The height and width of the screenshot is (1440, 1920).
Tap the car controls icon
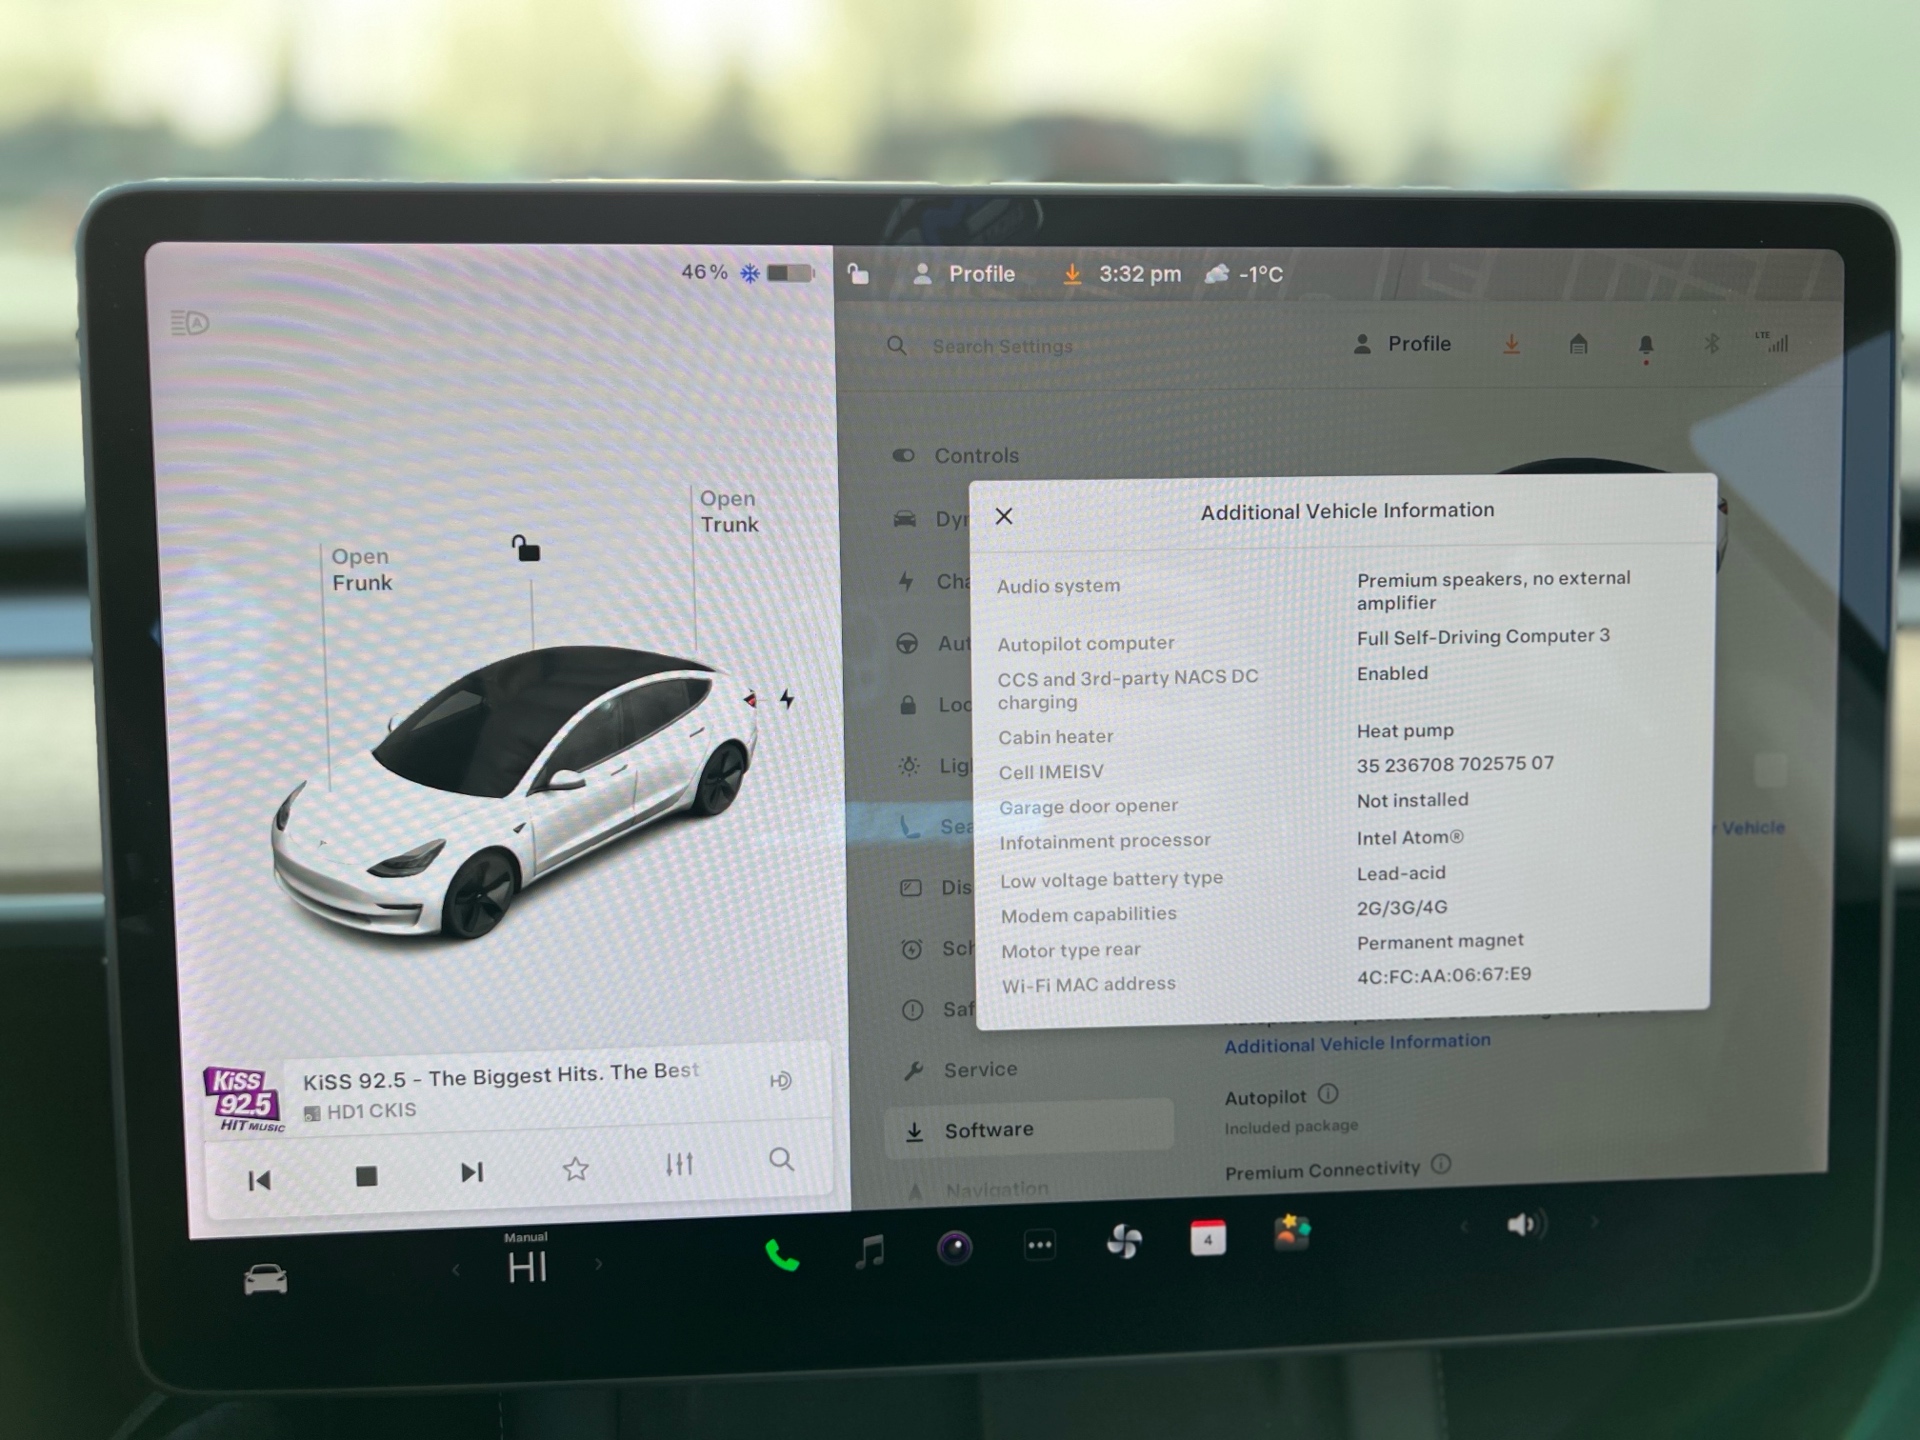point(265,1279)
